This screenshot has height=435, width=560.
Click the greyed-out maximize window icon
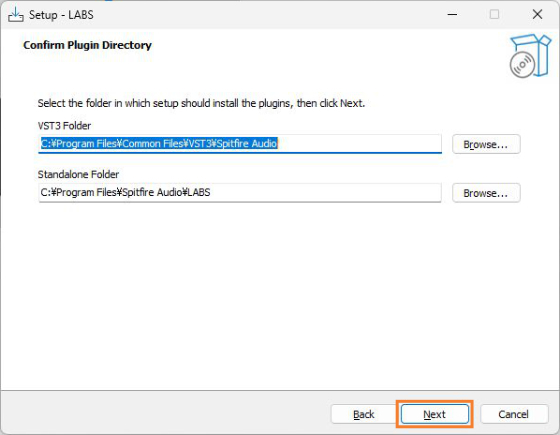(494, 15)
